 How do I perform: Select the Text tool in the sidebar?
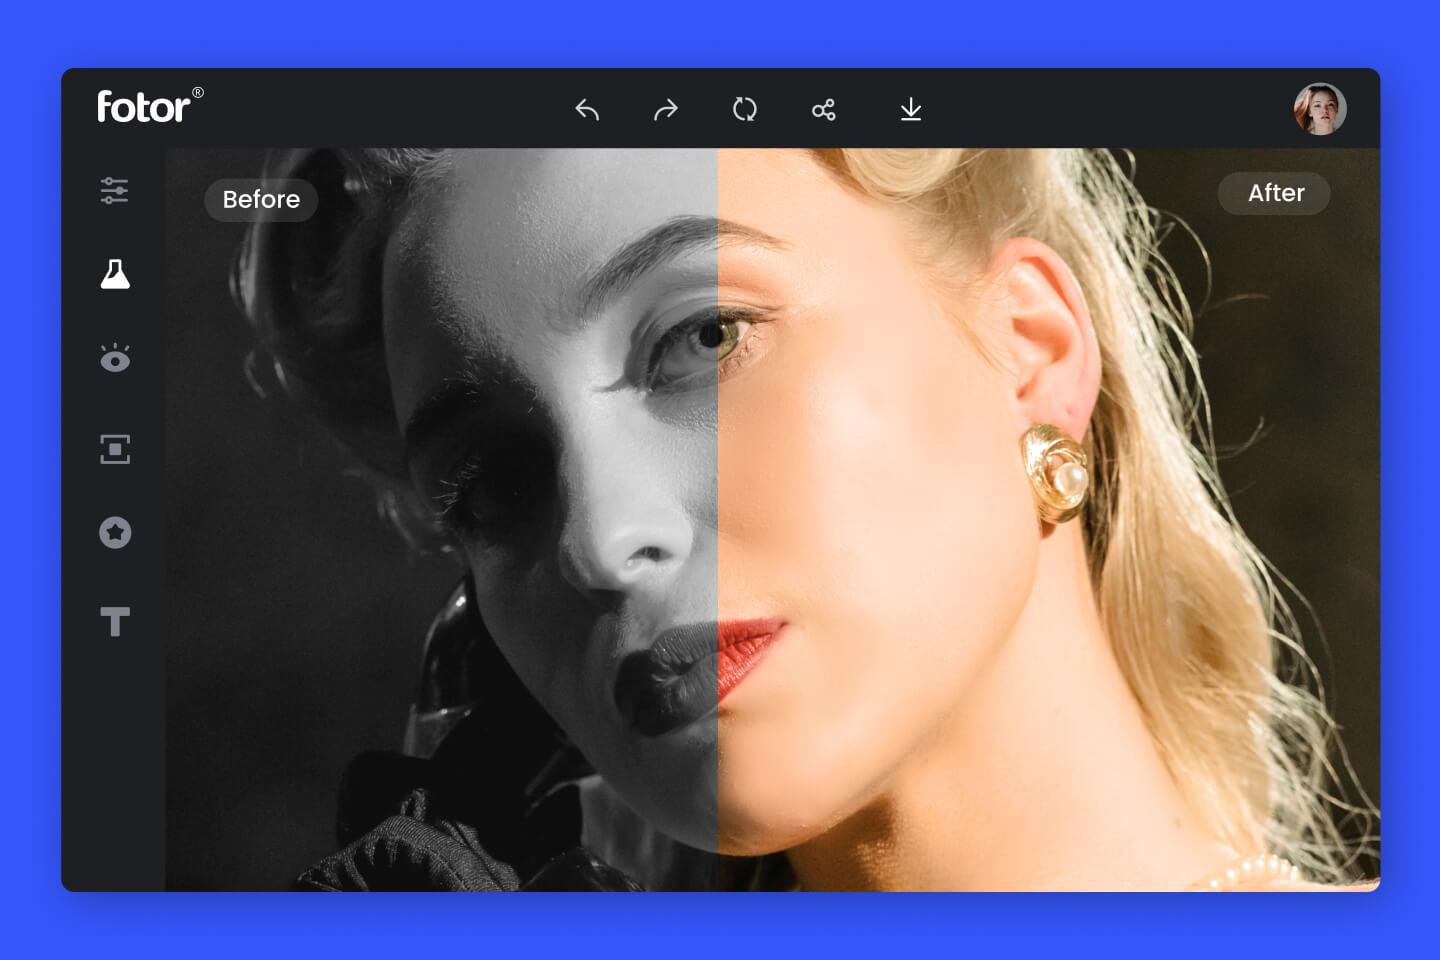pos(114,621)
